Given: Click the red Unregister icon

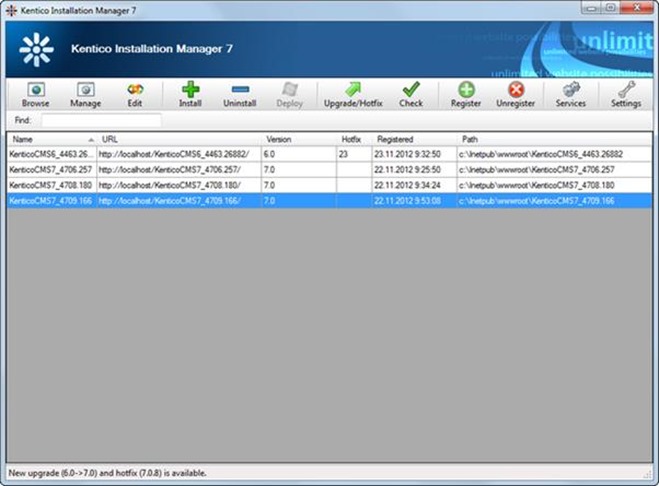Looking at the screenshot, I should click(x=516, y=90).
